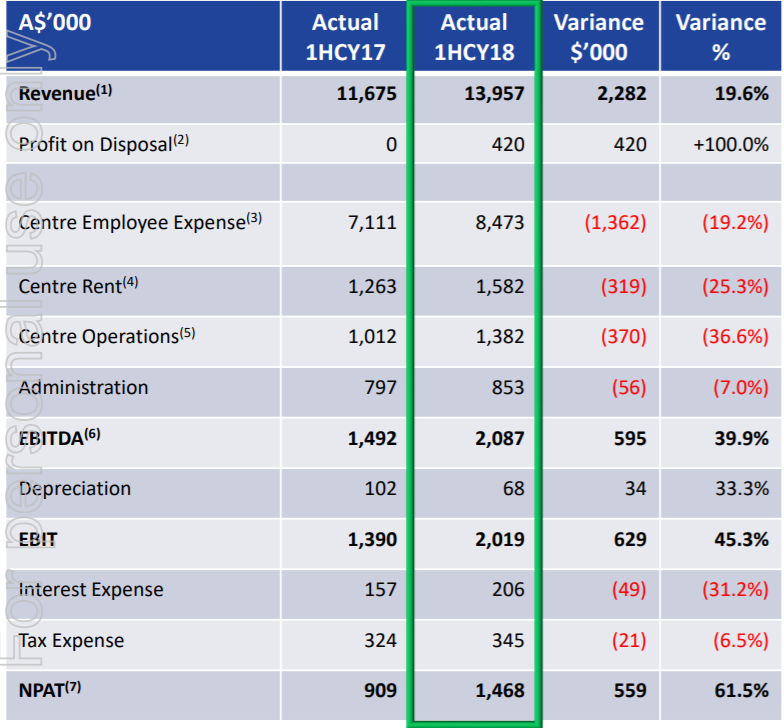
Task: Select the EBITDA row label
Action: click(x=60, y=438)
